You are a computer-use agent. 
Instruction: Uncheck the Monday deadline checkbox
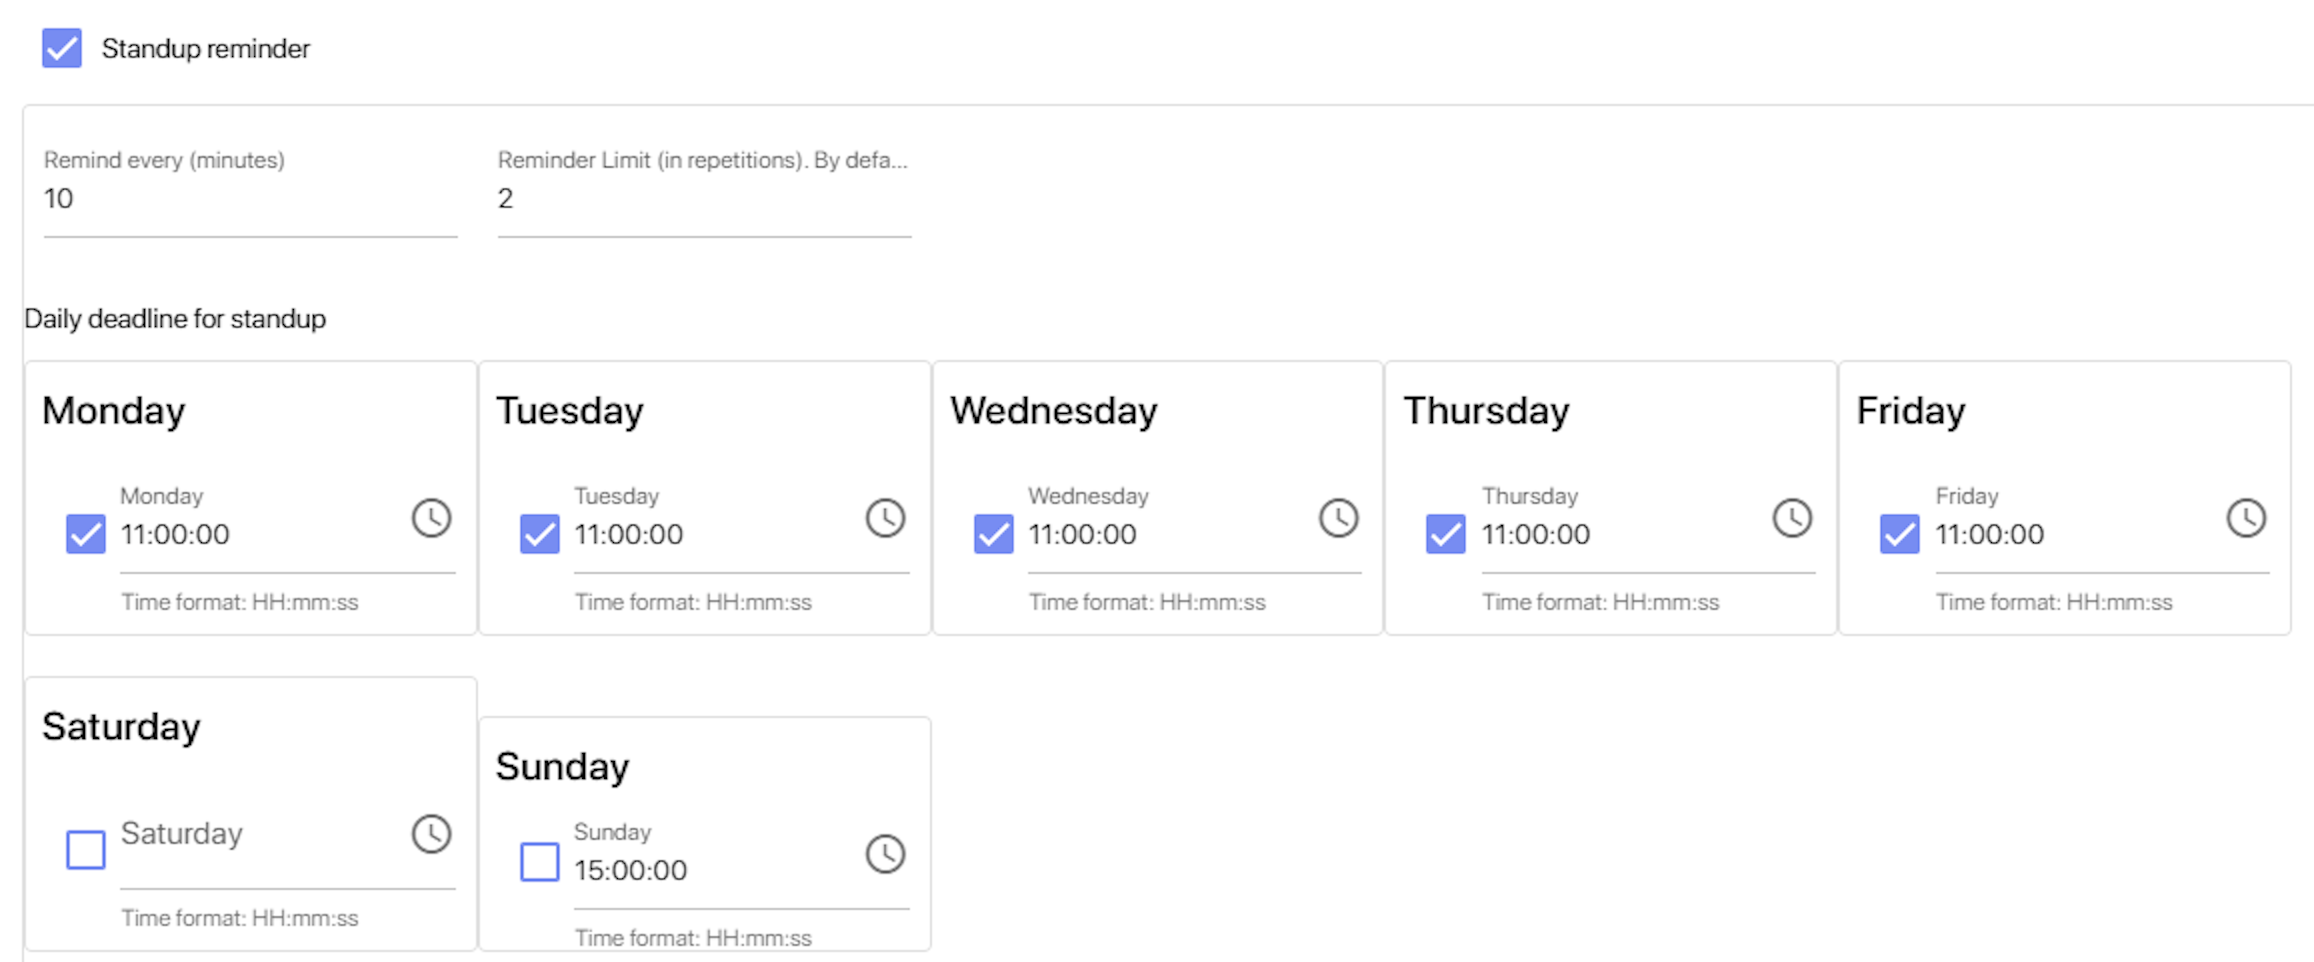pyautogui.click(x=86, y=533)
